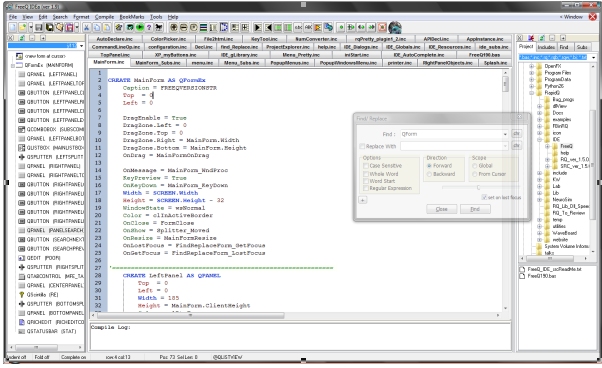Click the red tools icon atop right panel

tap(531, 38)
